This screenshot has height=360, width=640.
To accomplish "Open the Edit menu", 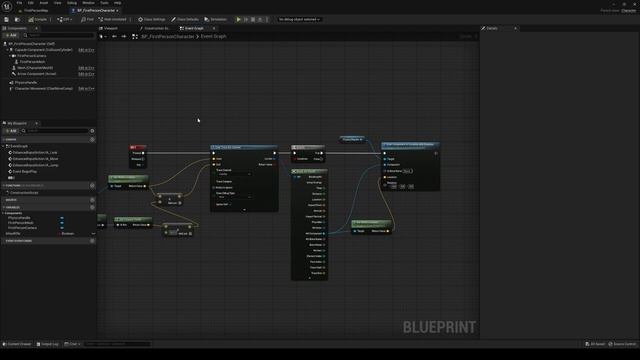I will pyautogui.click(x=31, y=3).
